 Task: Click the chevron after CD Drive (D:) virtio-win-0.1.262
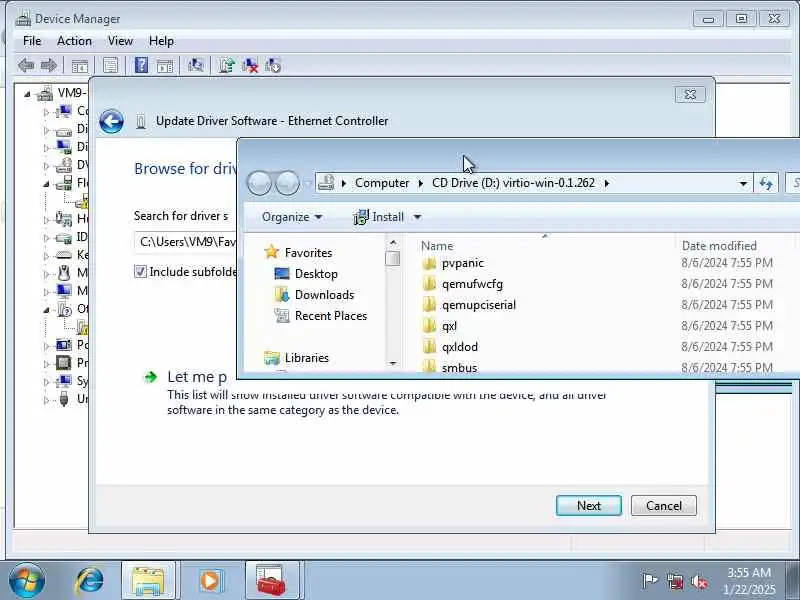(x=607, y=184)
